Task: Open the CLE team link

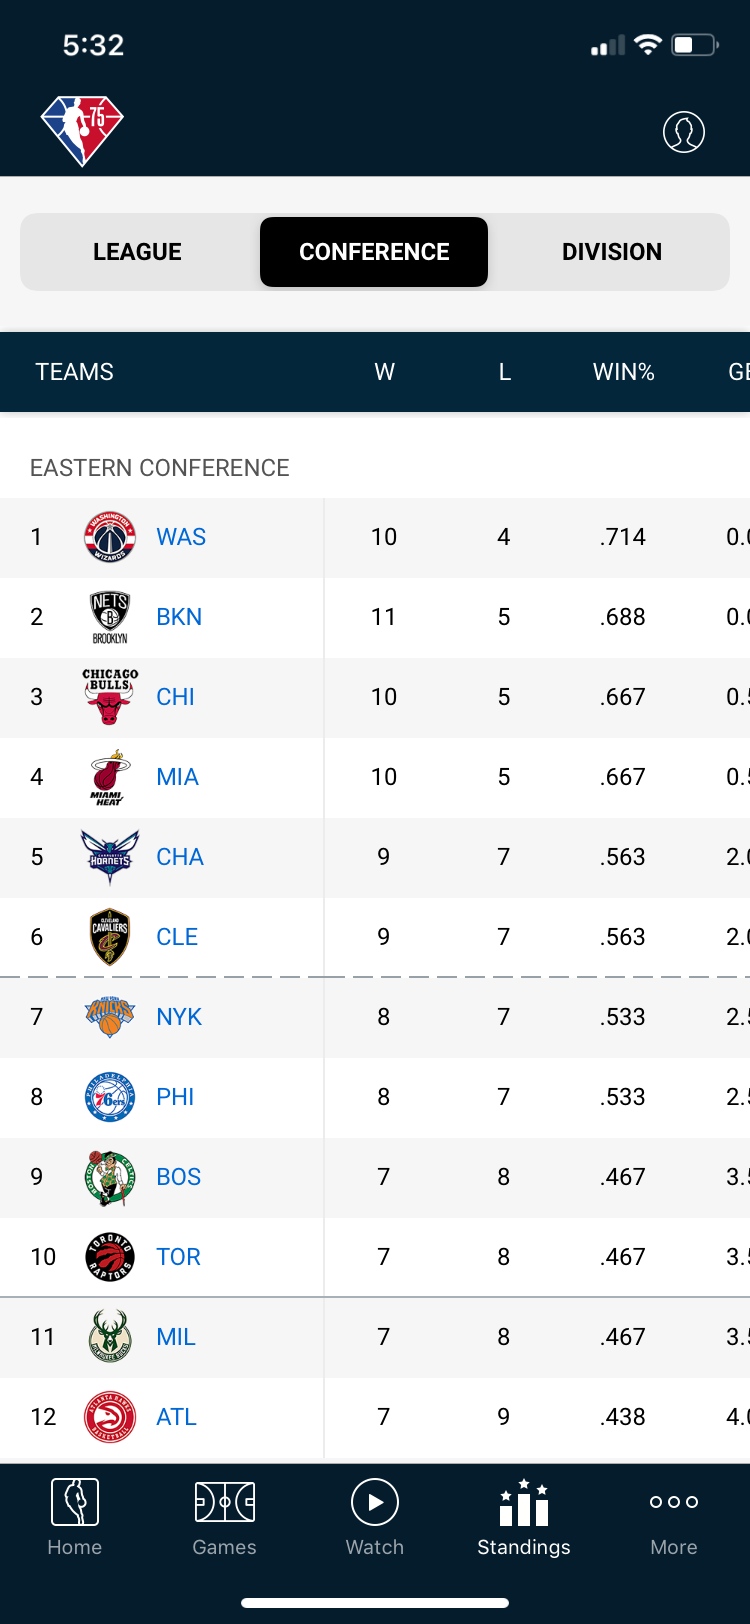Action: (x=177, y=937)
